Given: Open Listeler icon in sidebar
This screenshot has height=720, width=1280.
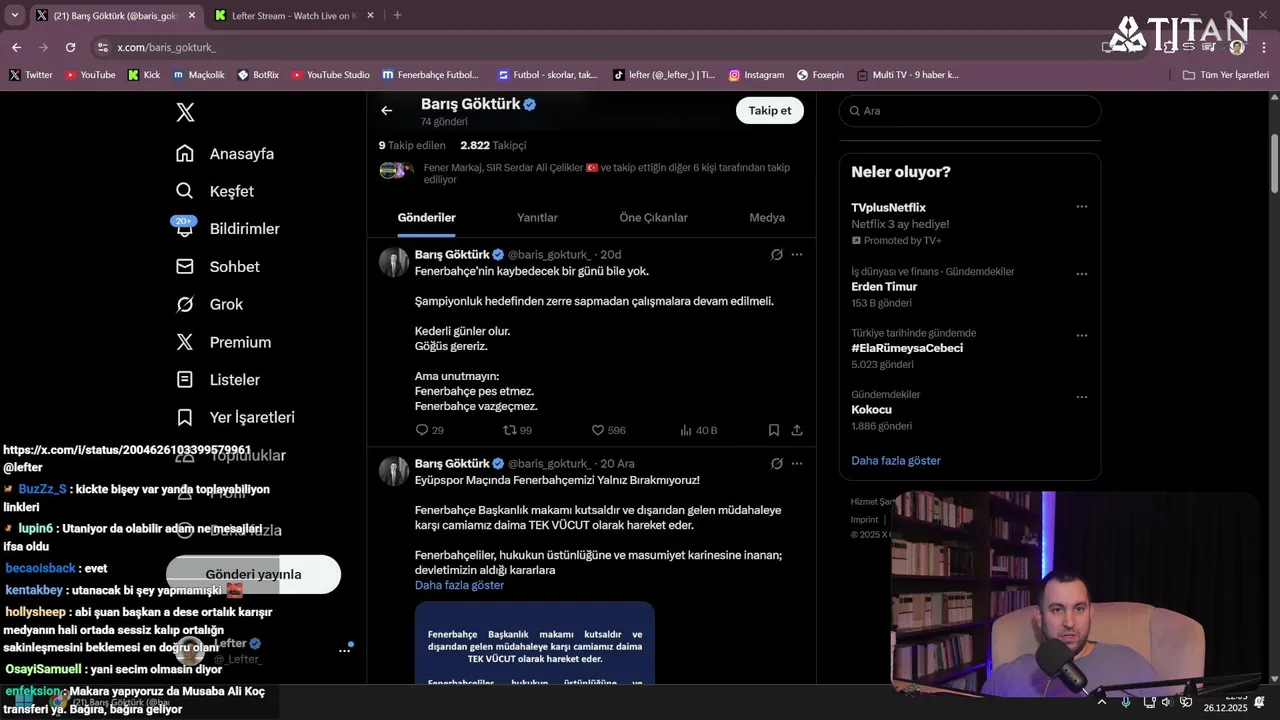Looking at the screenshot, I should [x=185, y=380].
